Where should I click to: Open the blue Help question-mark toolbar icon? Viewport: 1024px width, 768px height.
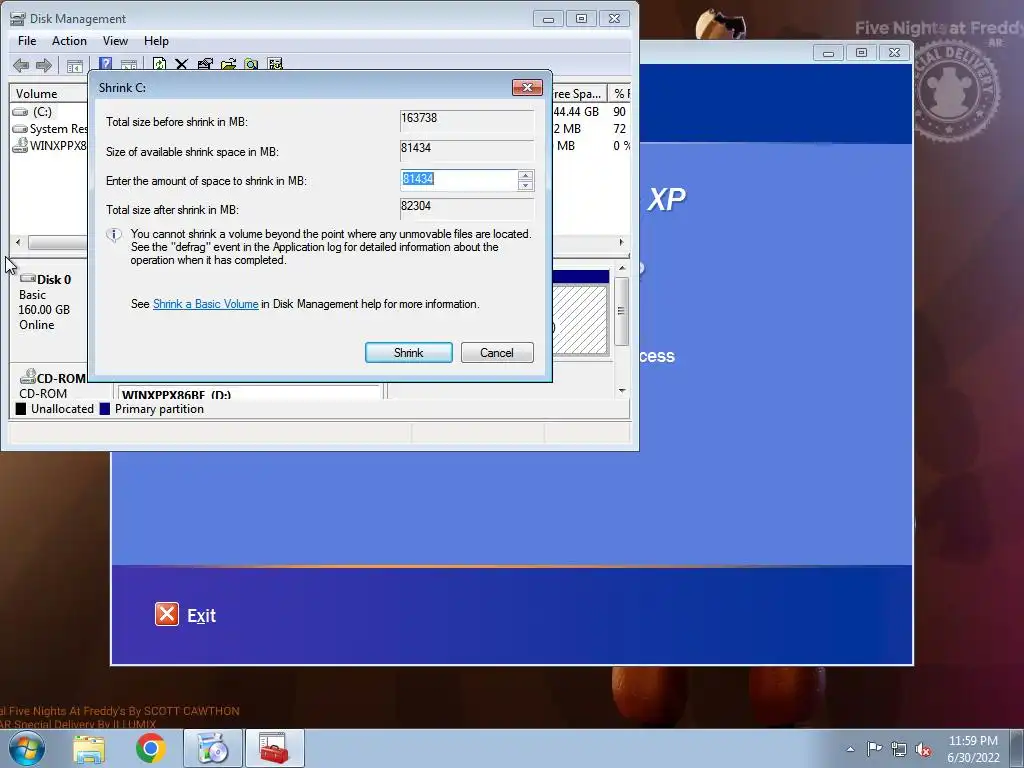105,65
